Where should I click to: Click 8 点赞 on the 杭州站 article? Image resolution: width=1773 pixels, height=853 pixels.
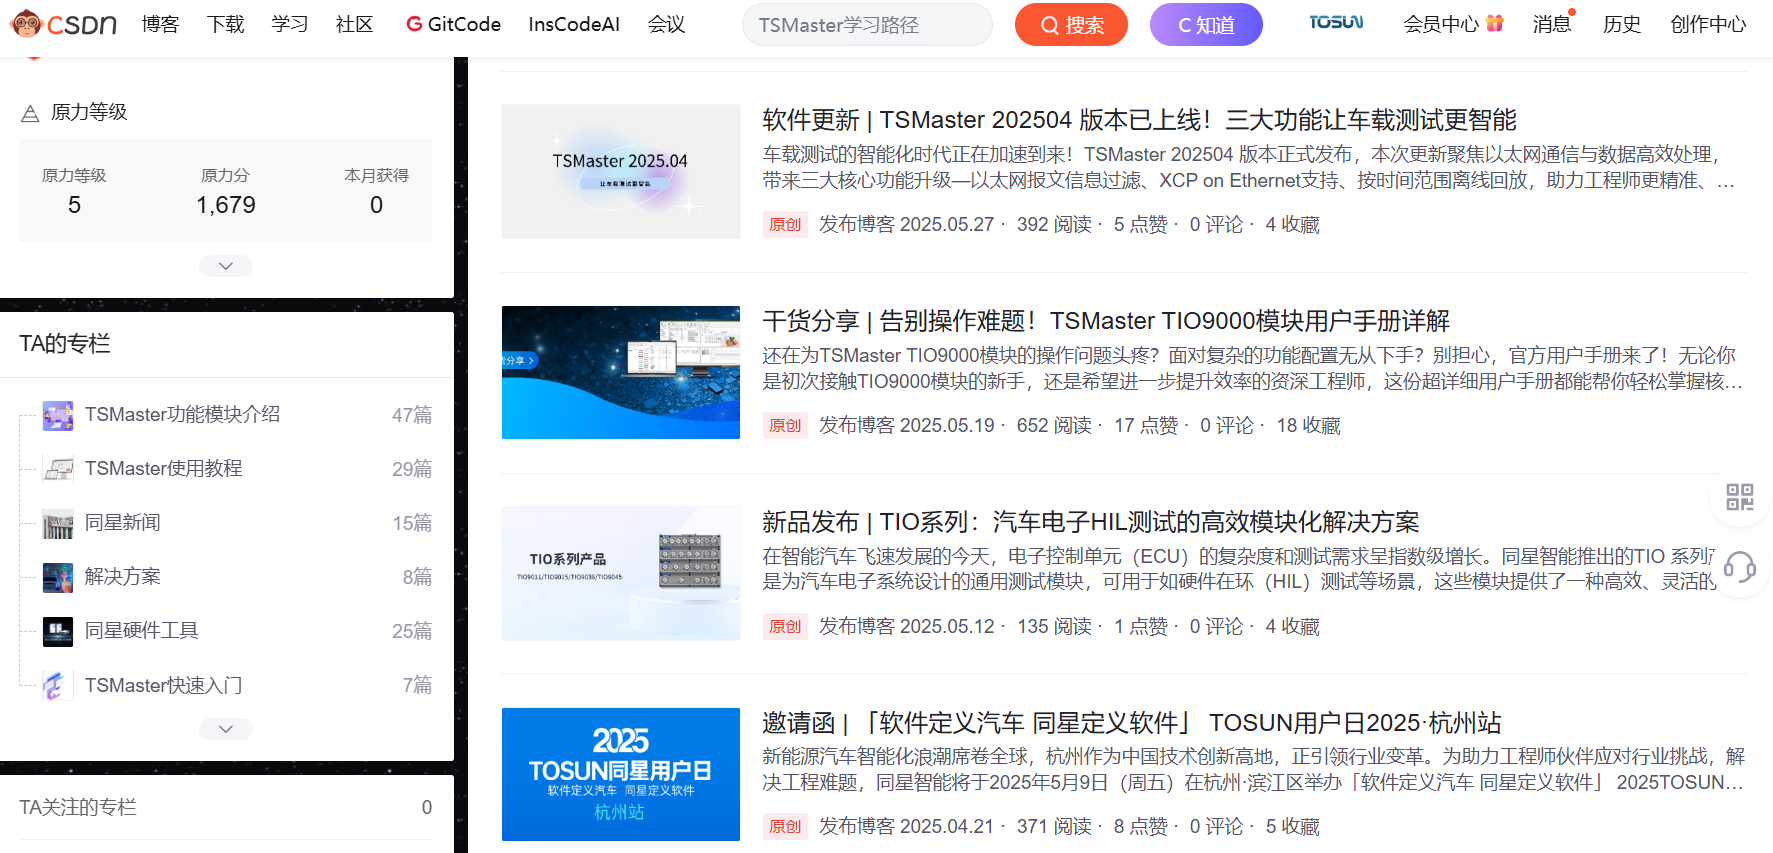tap(1140, 826)
